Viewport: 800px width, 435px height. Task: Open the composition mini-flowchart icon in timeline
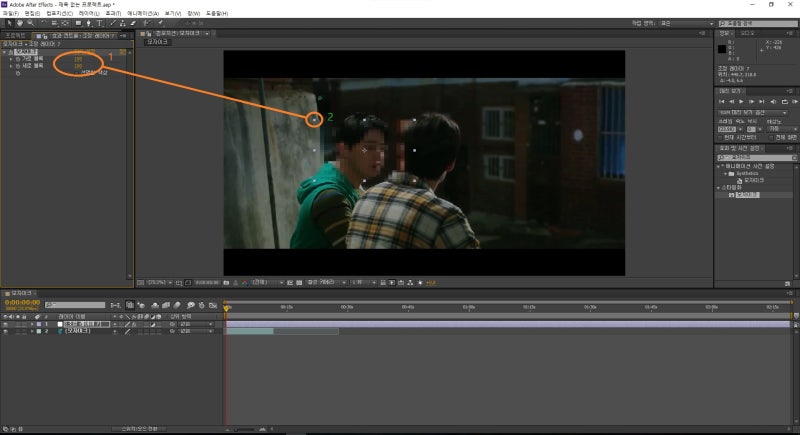(115, 305)
